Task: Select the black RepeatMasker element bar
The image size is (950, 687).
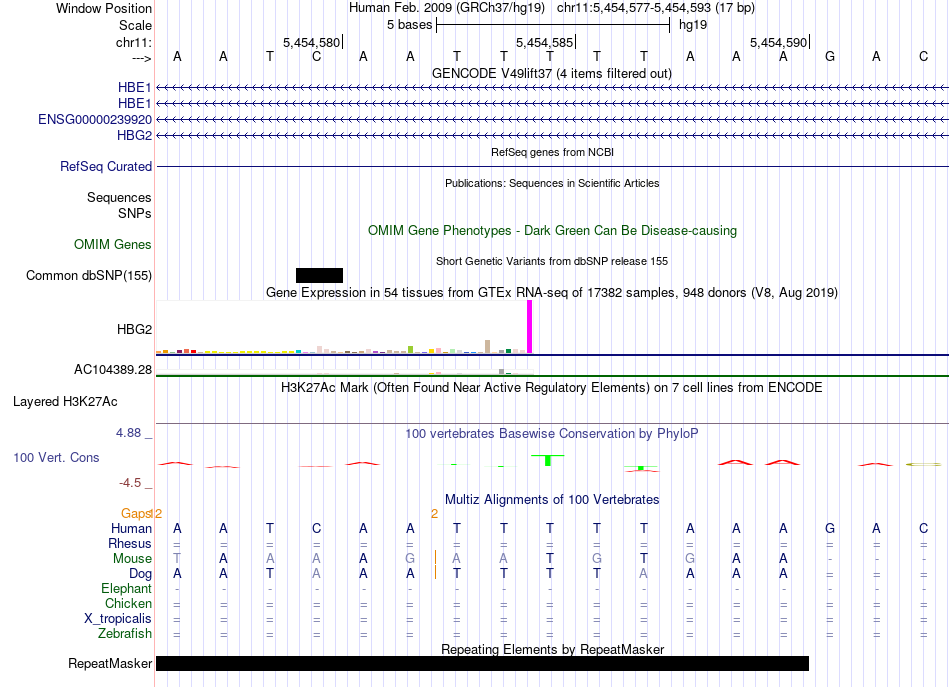Action: (x=482, y=663)
